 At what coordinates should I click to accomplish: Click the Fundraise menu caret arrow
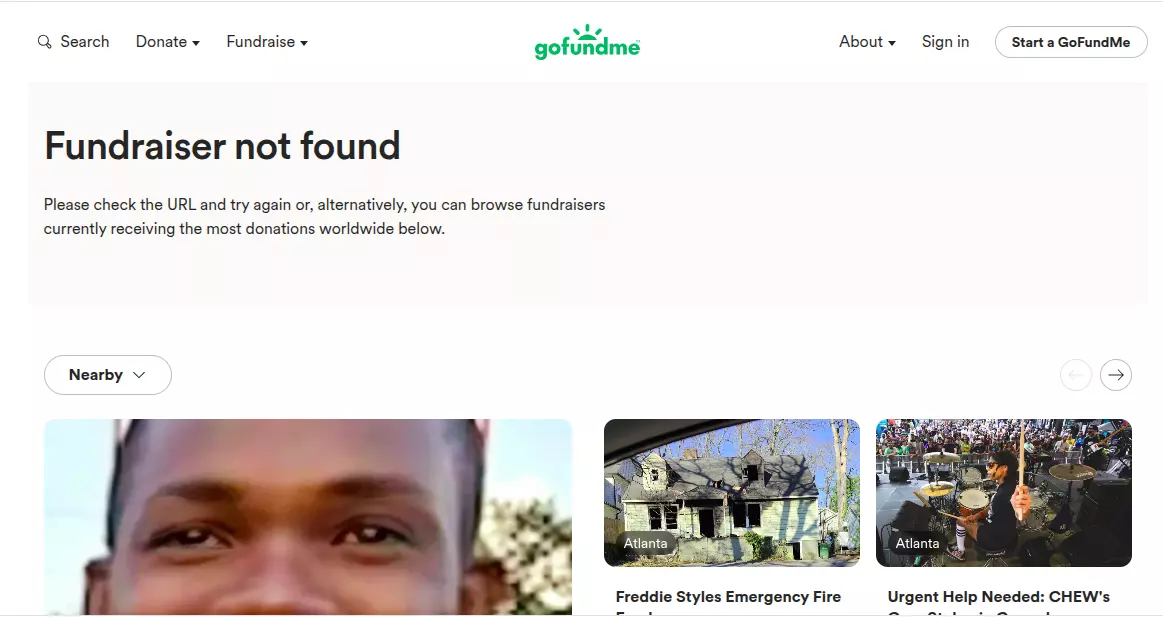pyautogui.click(x=304, y=43)
